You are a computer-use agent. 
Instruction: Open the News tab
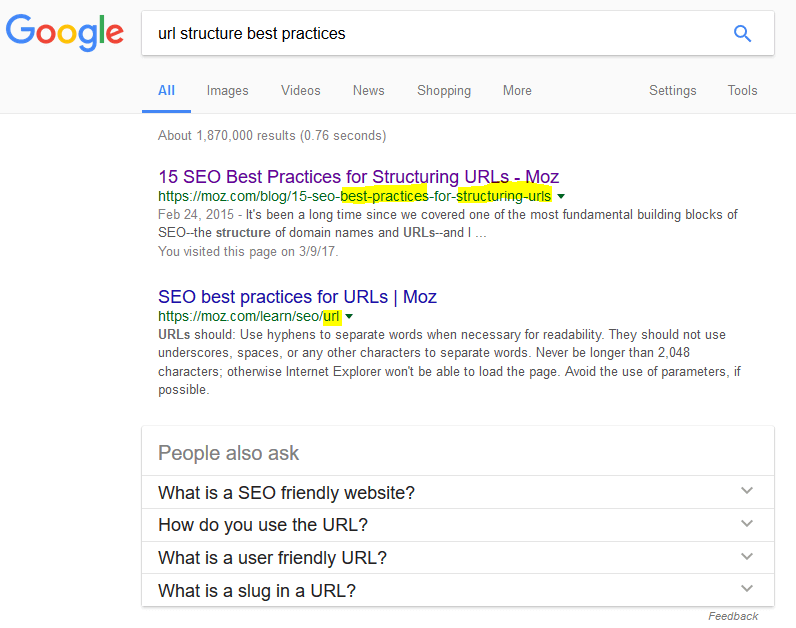[369, 90]
